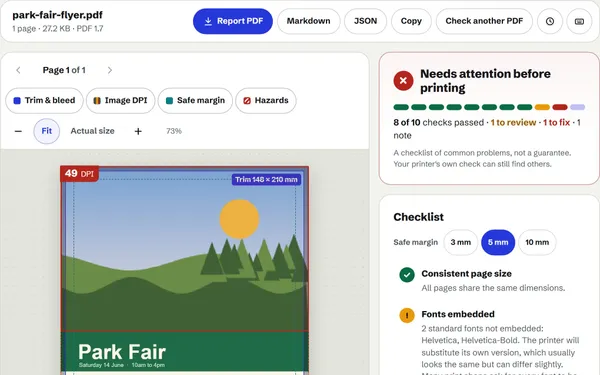Screen dimensions: 600x375
Task: Set safe margin to 3 mm
Action: click(x=461, y=242)
